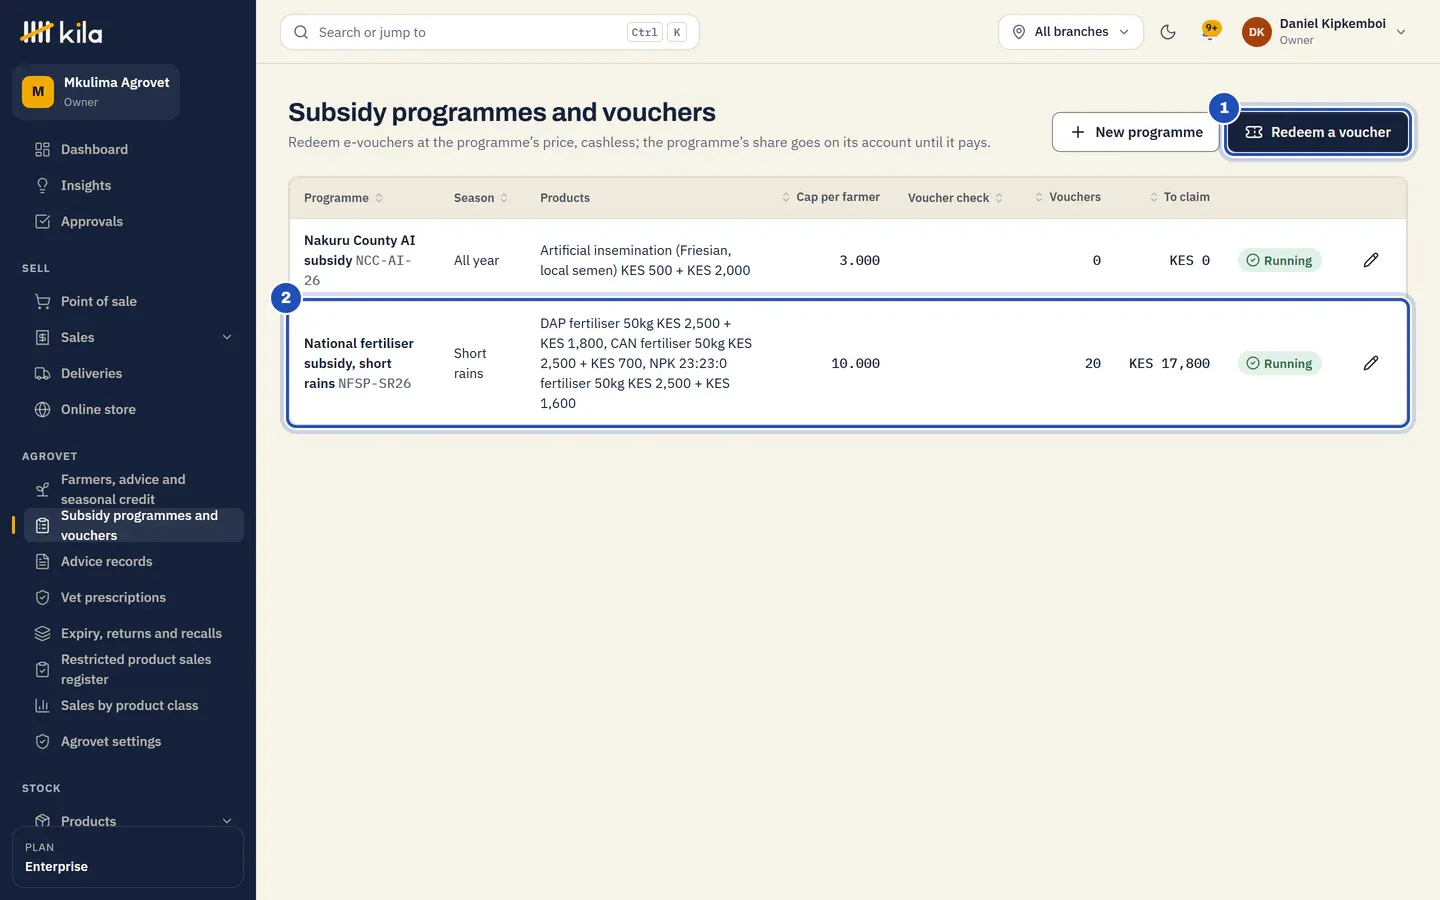Click Restricted product sales register icon
Image resolution: width=1440 pixels, height=900 pixels.
42,669
